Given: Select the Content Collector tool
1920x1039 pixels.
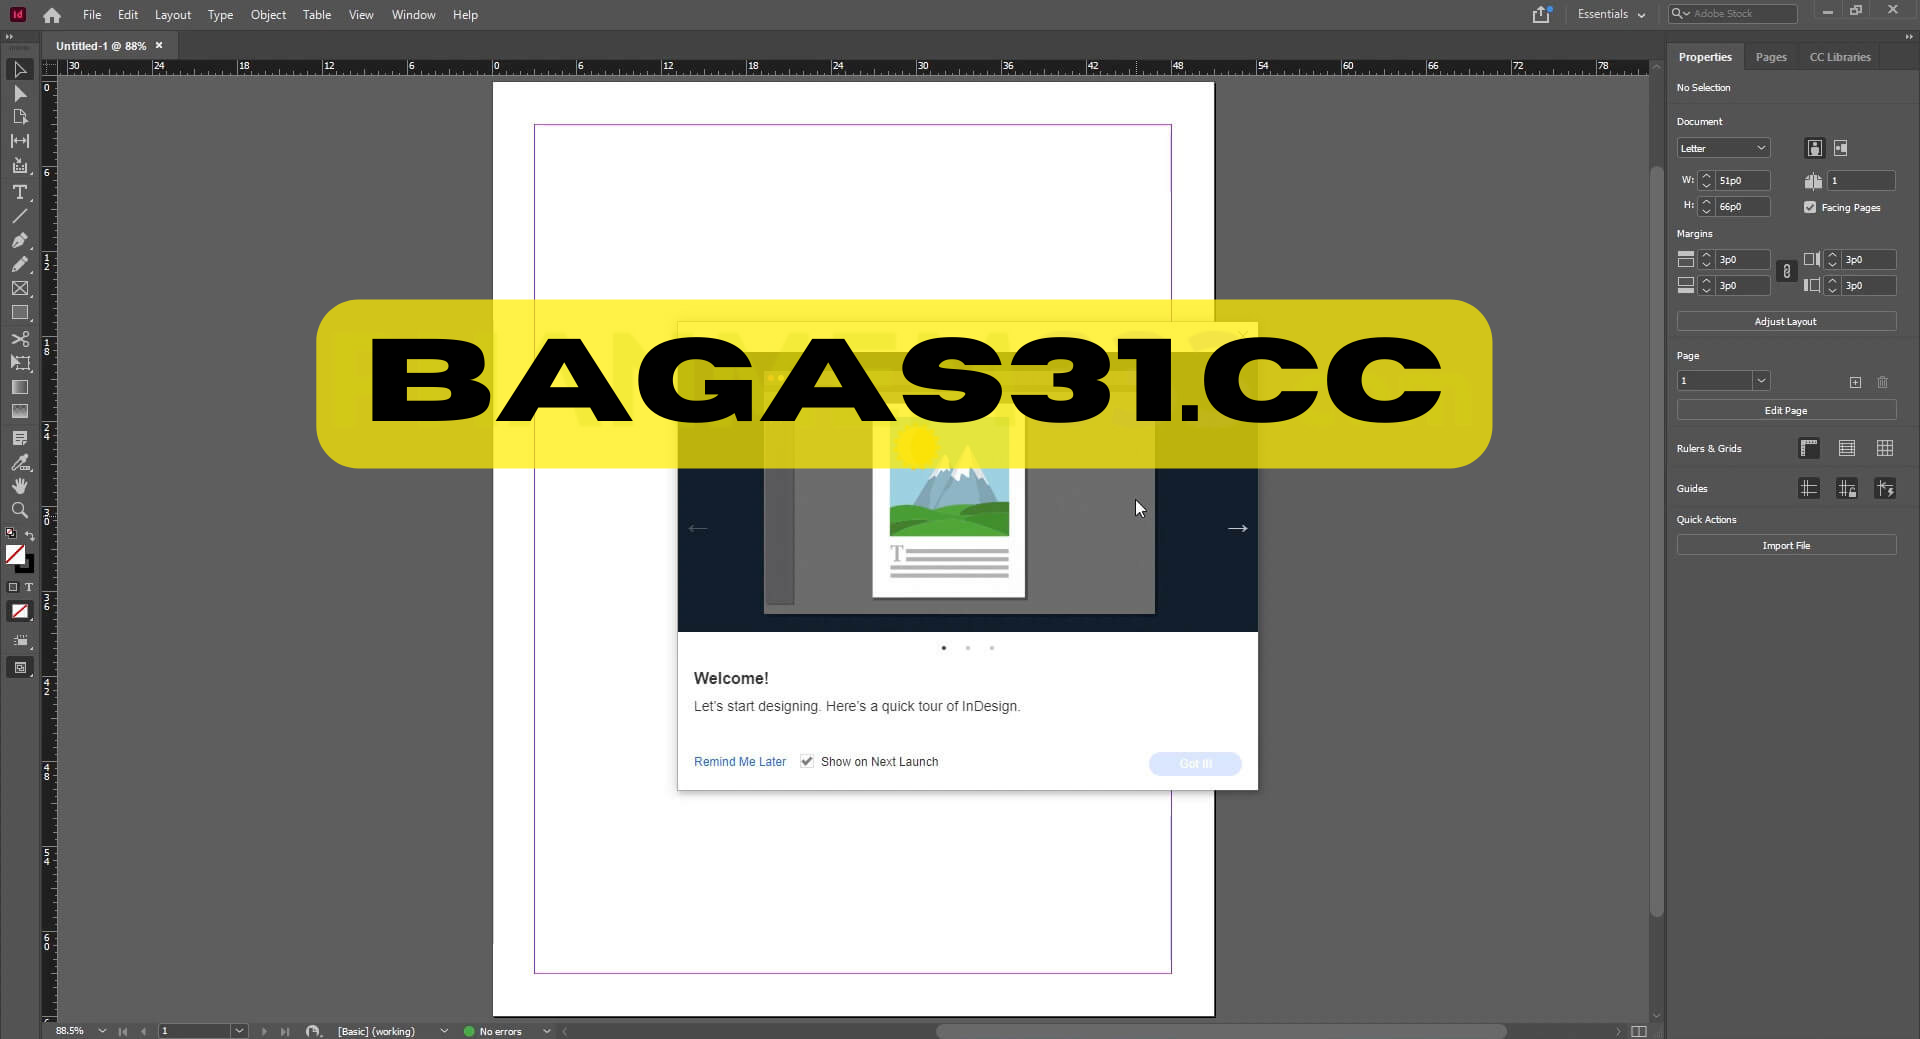Looking at the screenshot, I should coord(19,166).
